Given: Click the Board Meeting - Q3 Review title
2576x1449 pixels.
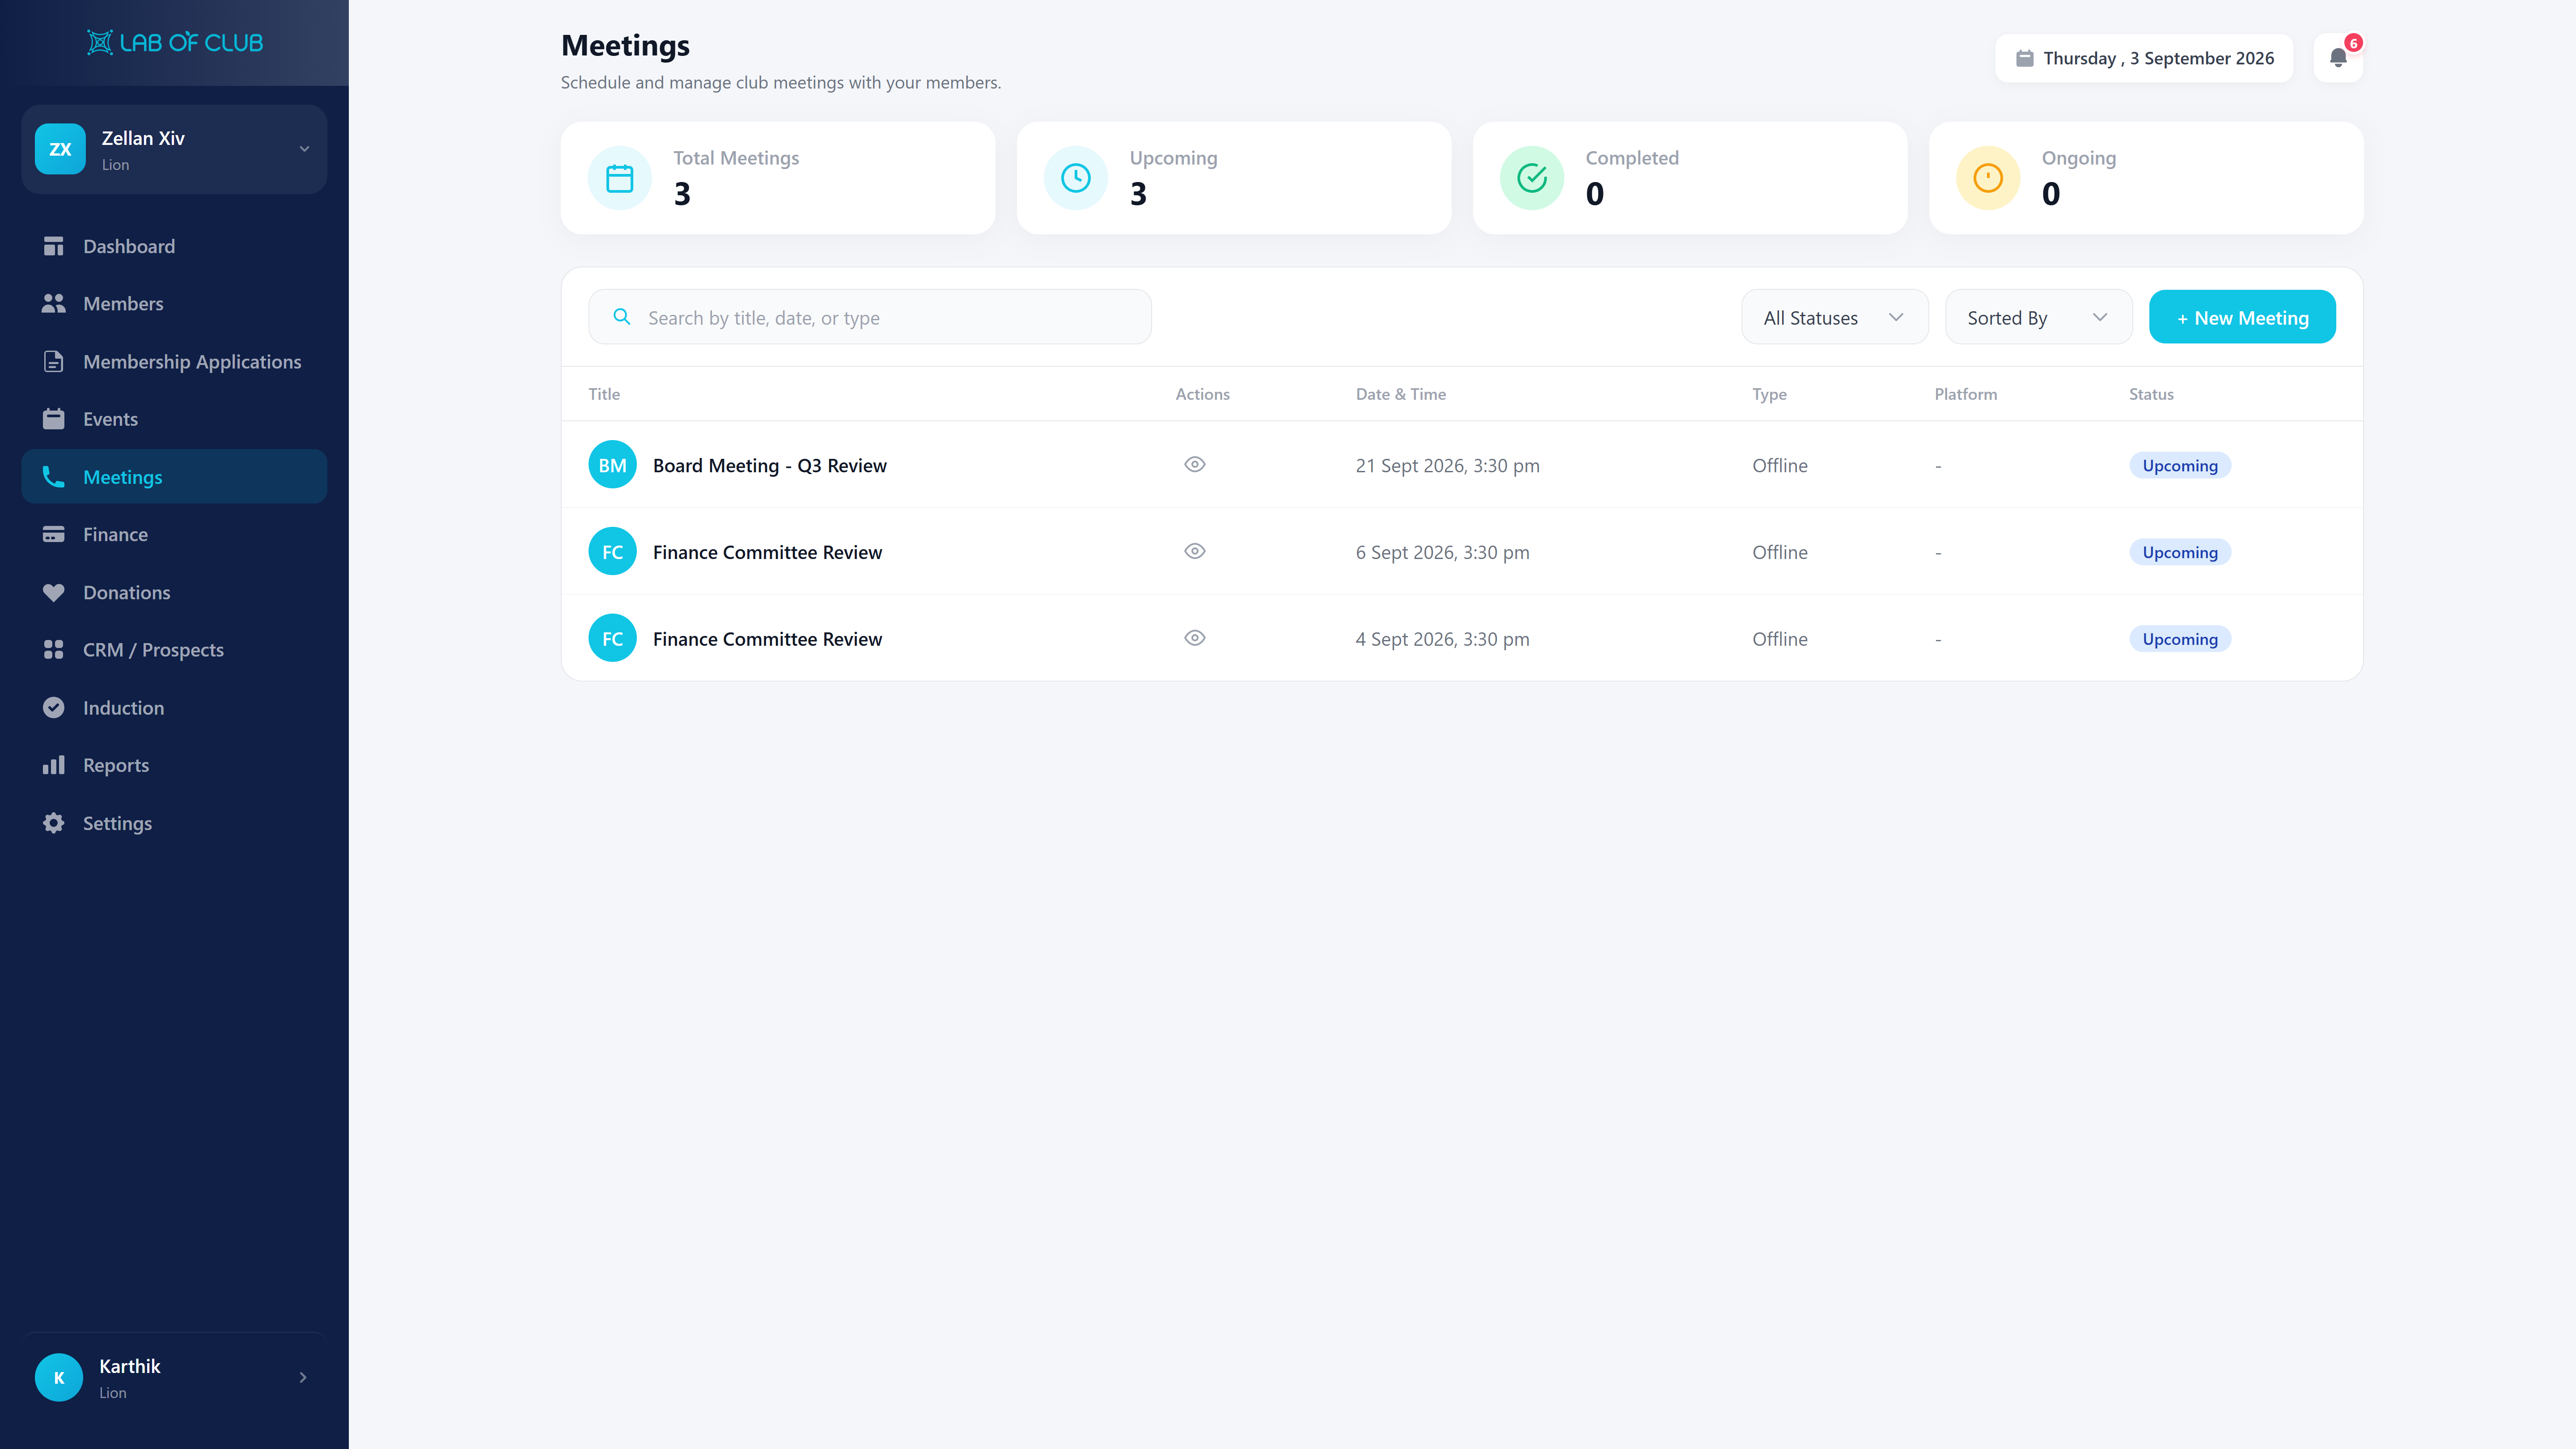Looking at the screenshot, I should (x=770, y=465).
